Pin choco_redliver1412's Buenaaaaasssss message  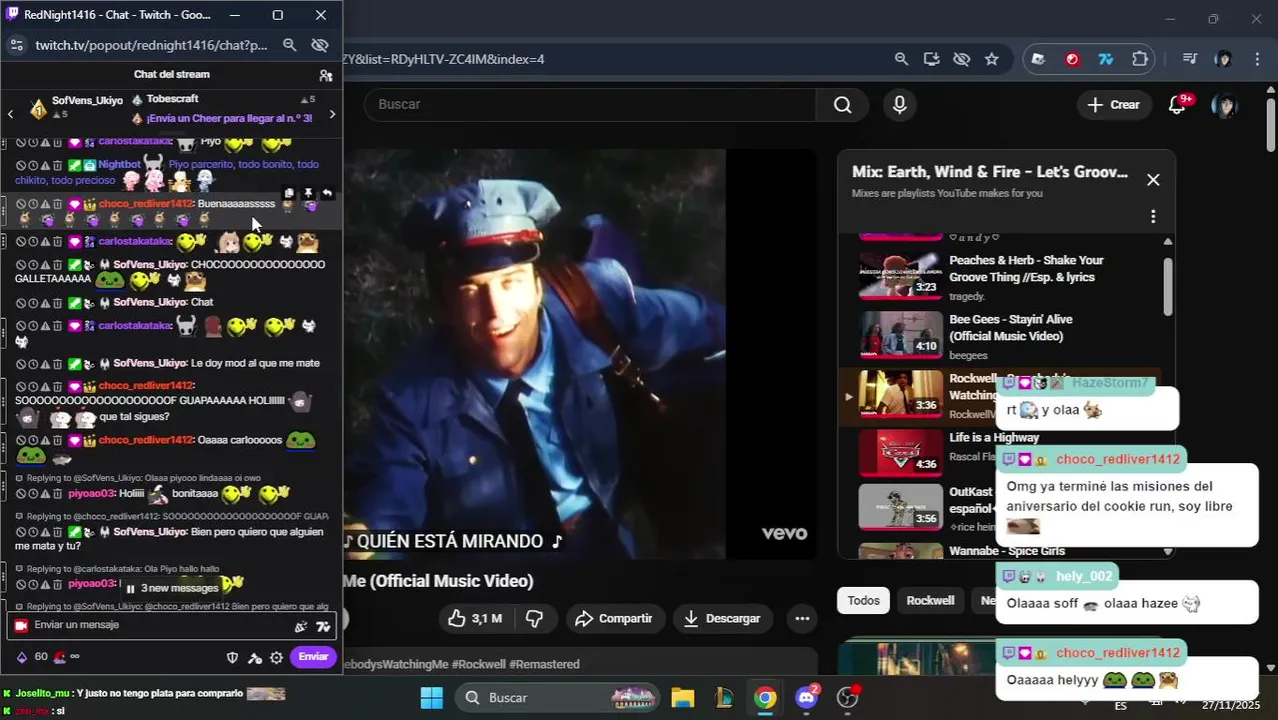(308, 193)
